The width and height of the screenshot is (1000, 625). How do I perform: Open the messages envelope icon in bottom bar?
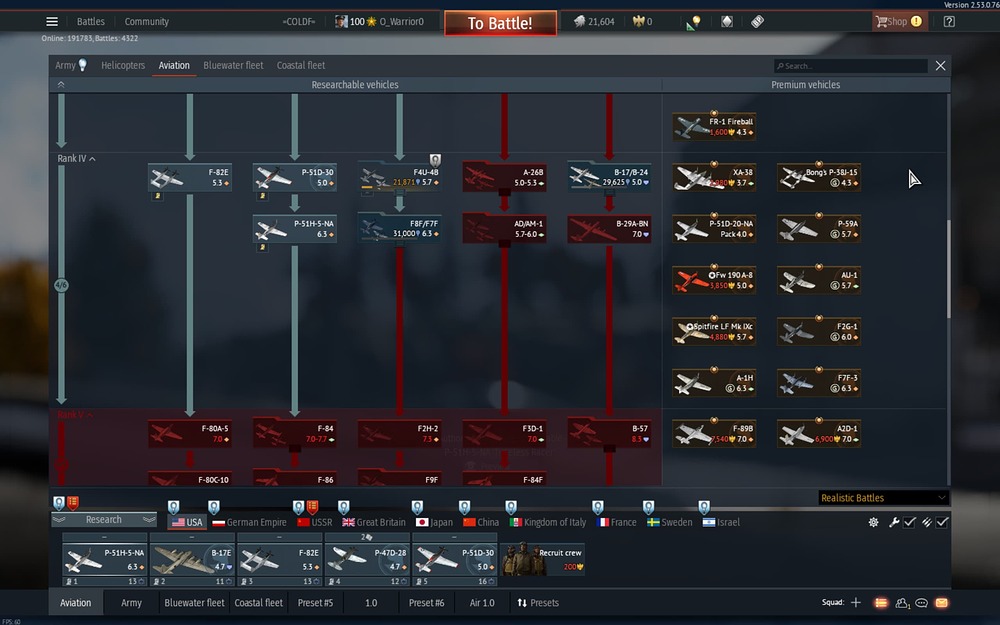[940, 603]
